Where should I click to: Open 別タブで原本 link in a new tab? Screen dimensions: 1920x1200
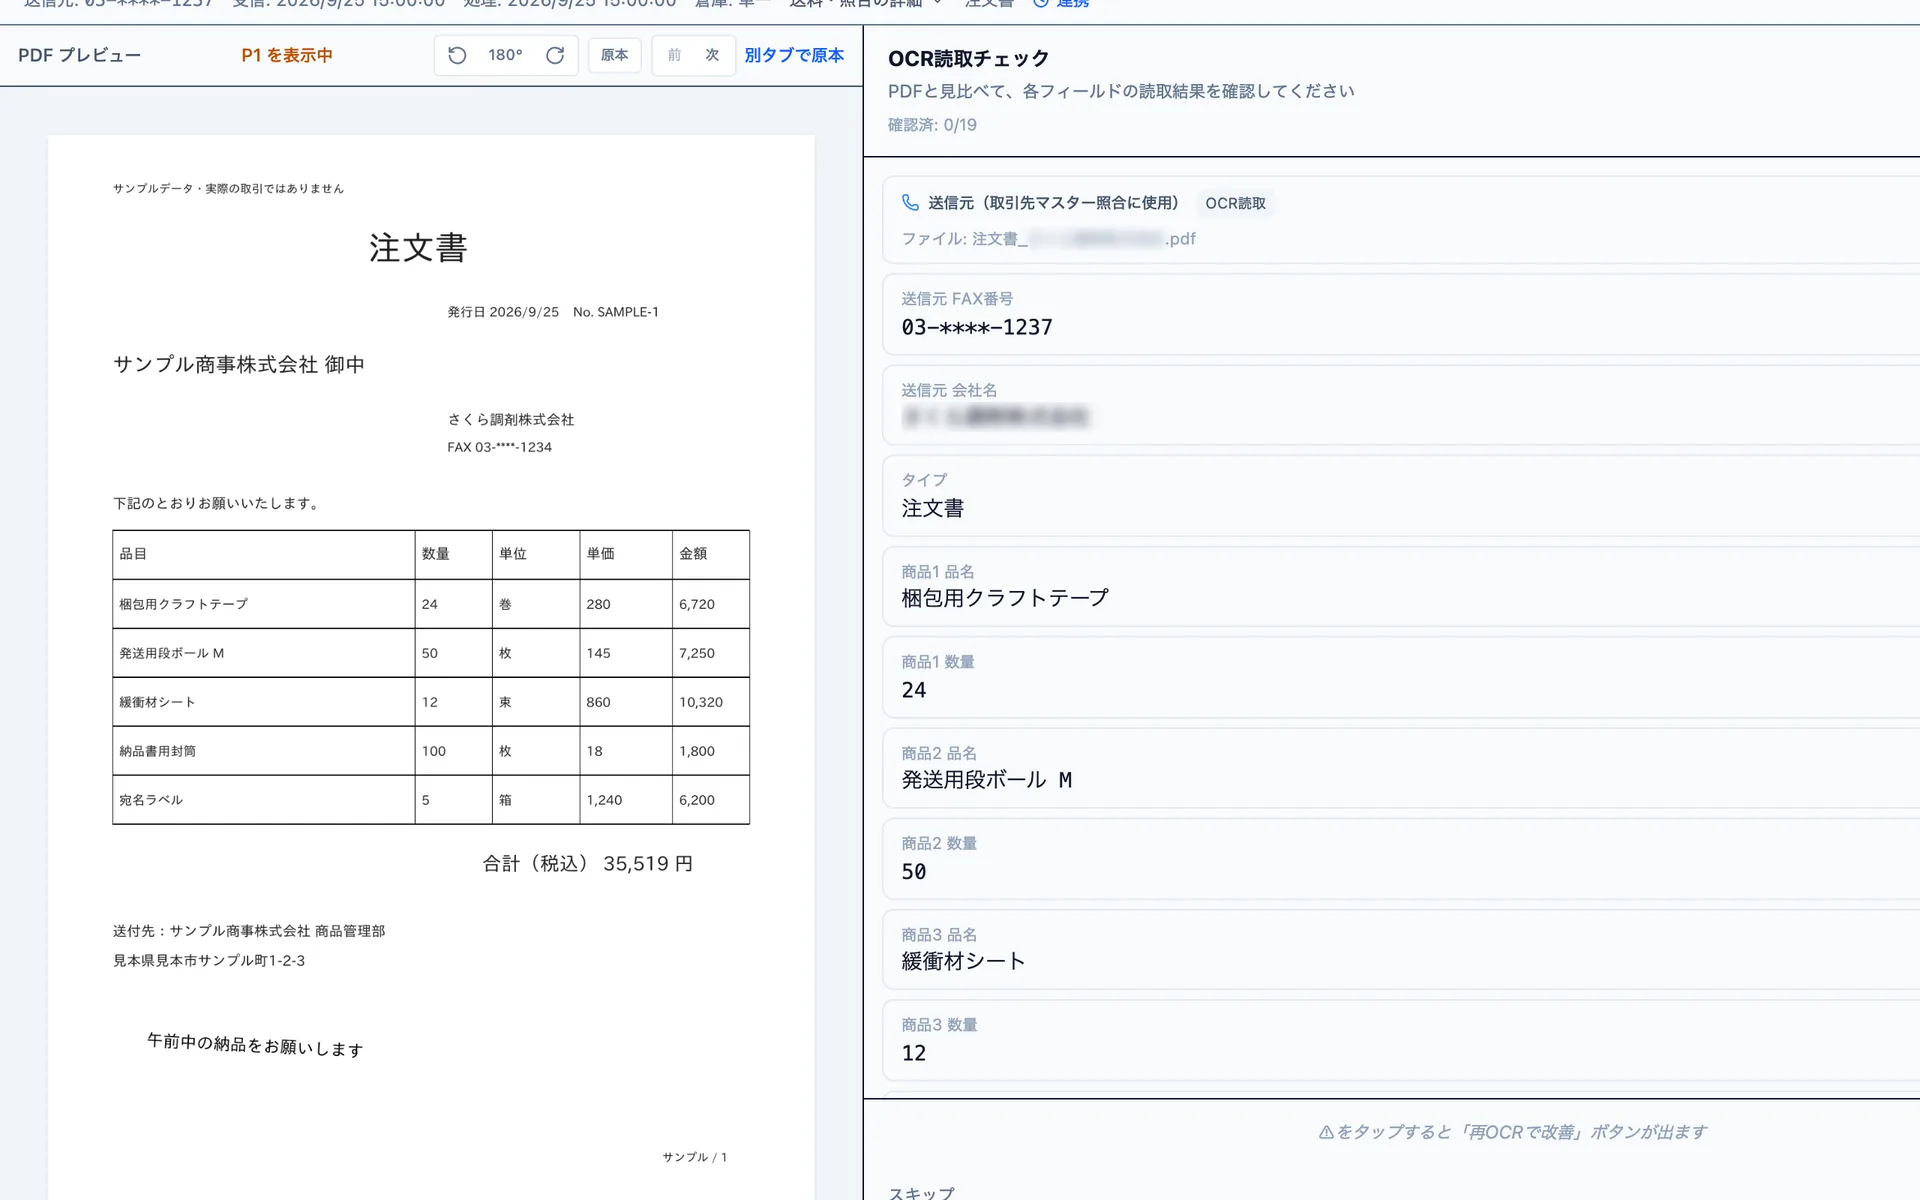pos(794,55)
